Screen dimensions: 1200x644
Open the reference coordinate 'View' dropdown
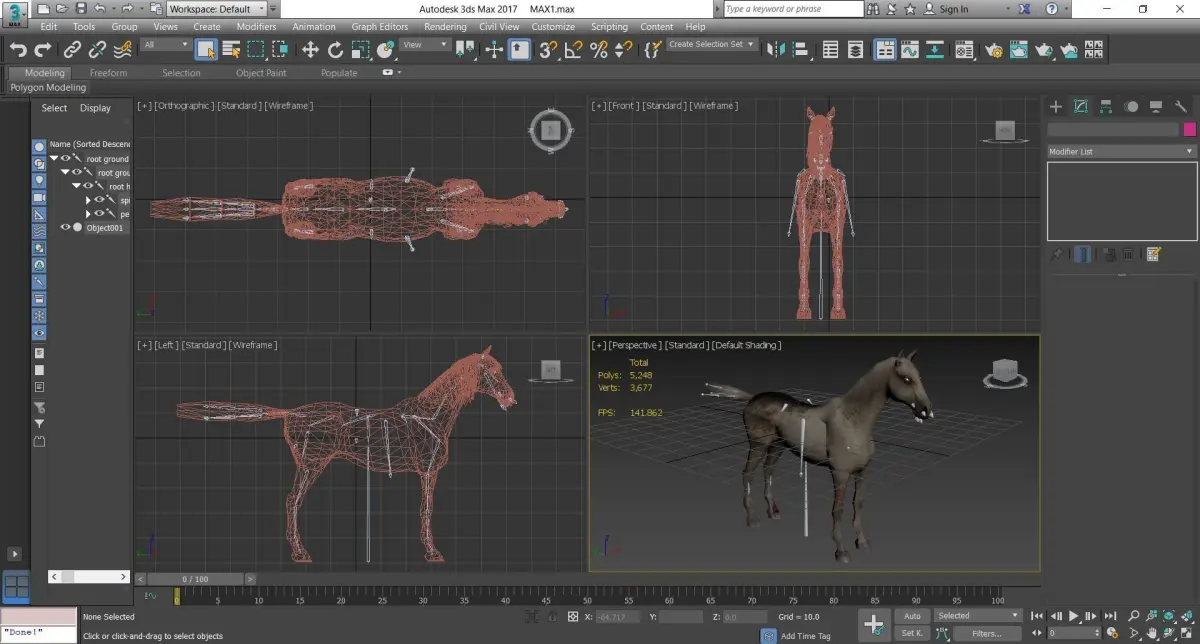pyautogui.click(x=425, y=45)
